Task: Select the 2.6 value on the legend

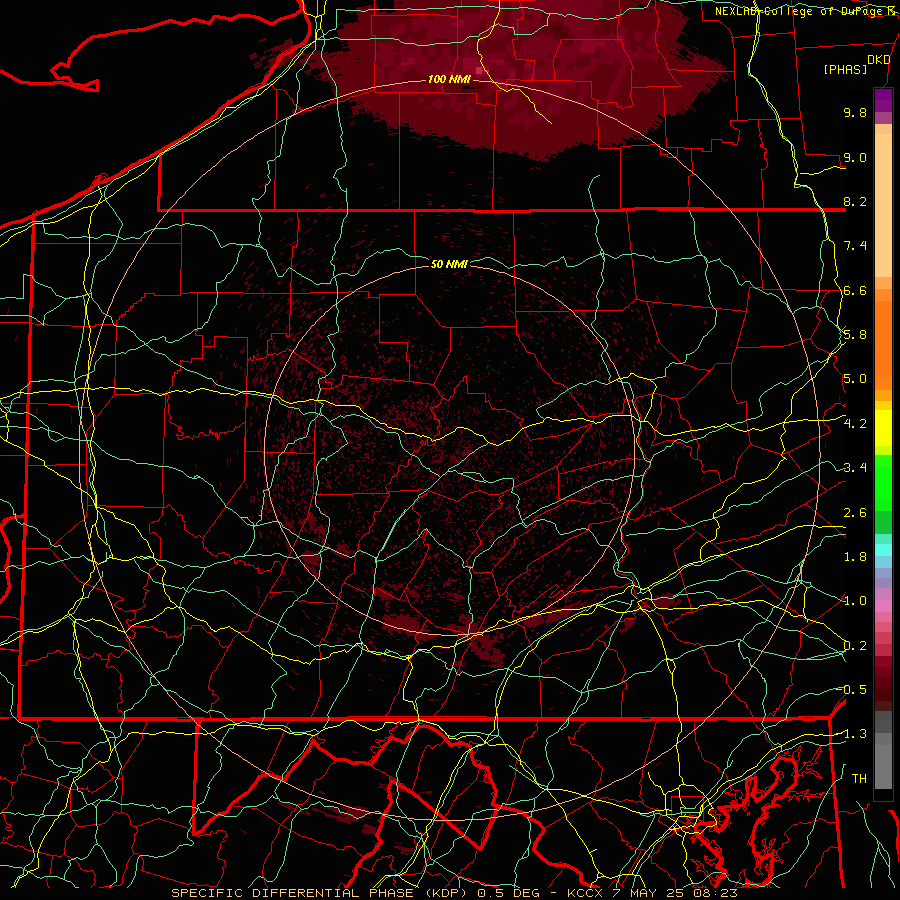Action: coord(855,513)
